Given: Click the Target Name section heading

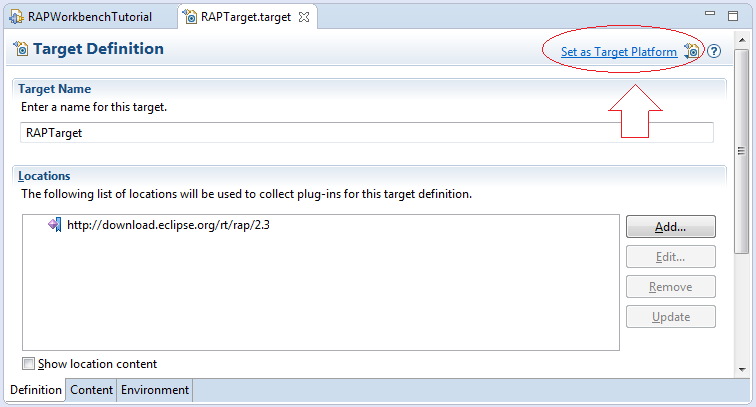Looking at the screenshot, I should [x=54, y=89].
